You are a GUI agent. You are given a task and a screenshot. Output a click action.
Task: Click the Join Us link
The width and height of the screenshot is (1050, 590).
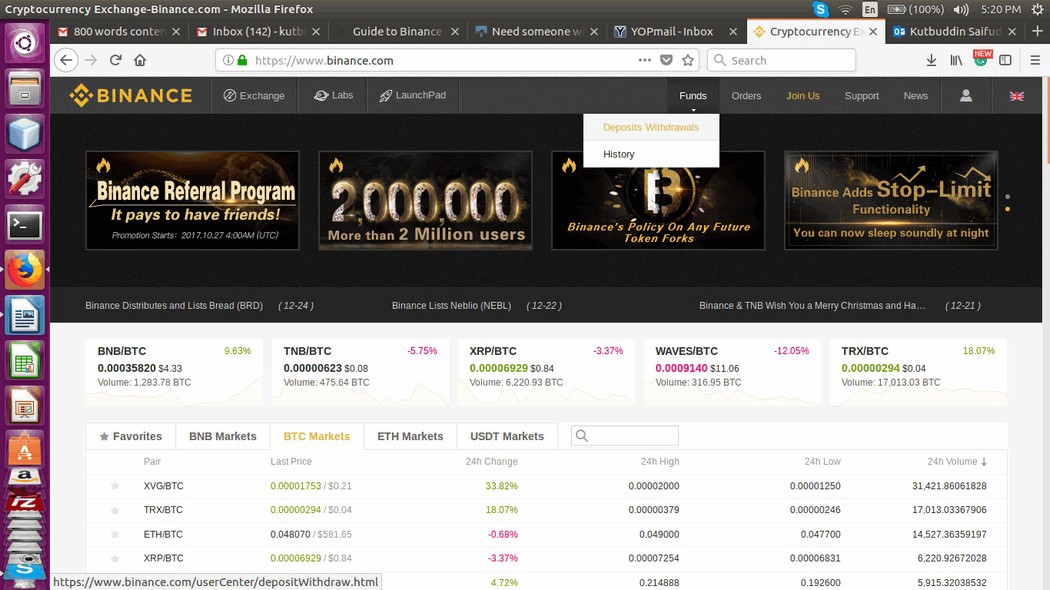(x=803, y=96)
